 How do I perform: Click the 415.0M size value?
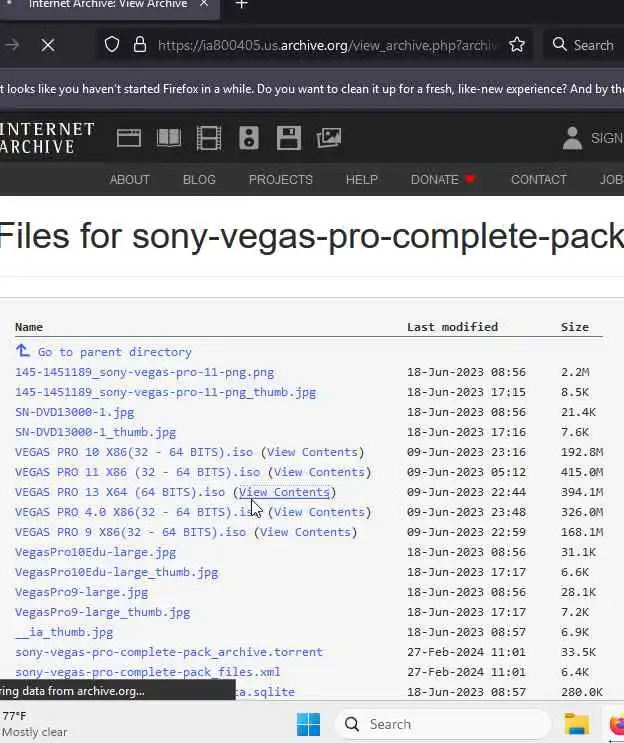582,472
